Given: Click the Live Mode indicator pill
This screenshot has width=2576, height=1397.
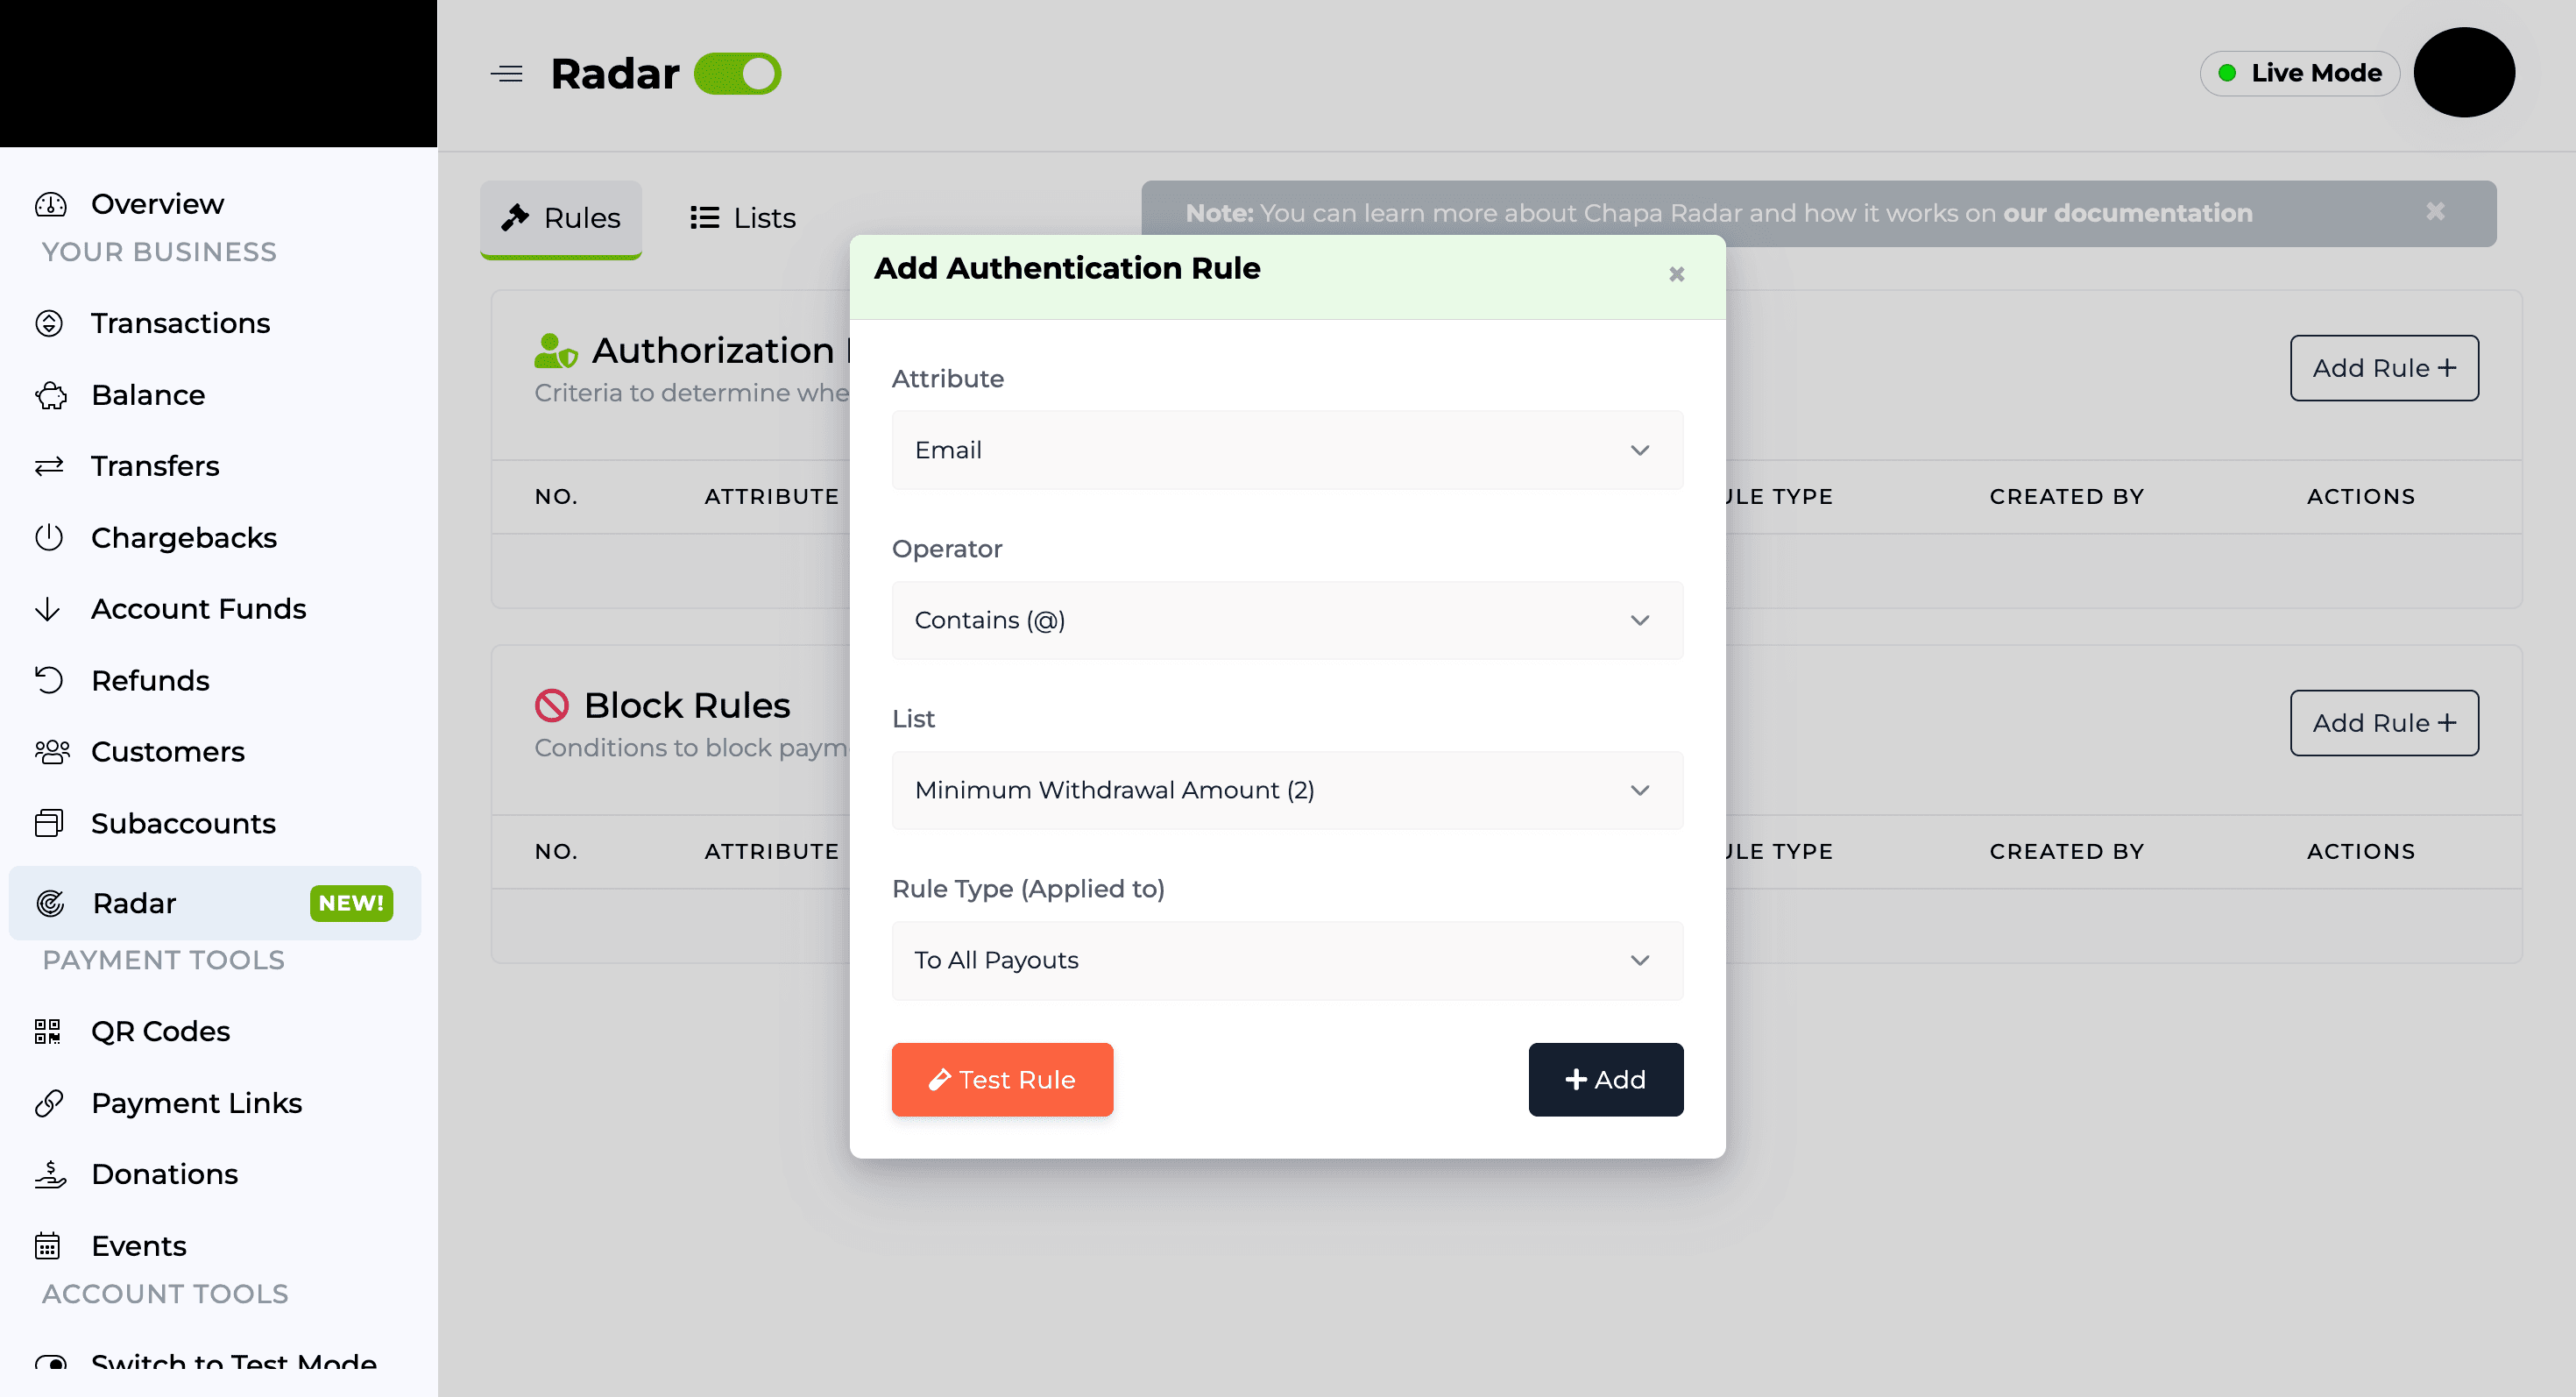Looking at the screenshot, I should (x=2299, y=73).
